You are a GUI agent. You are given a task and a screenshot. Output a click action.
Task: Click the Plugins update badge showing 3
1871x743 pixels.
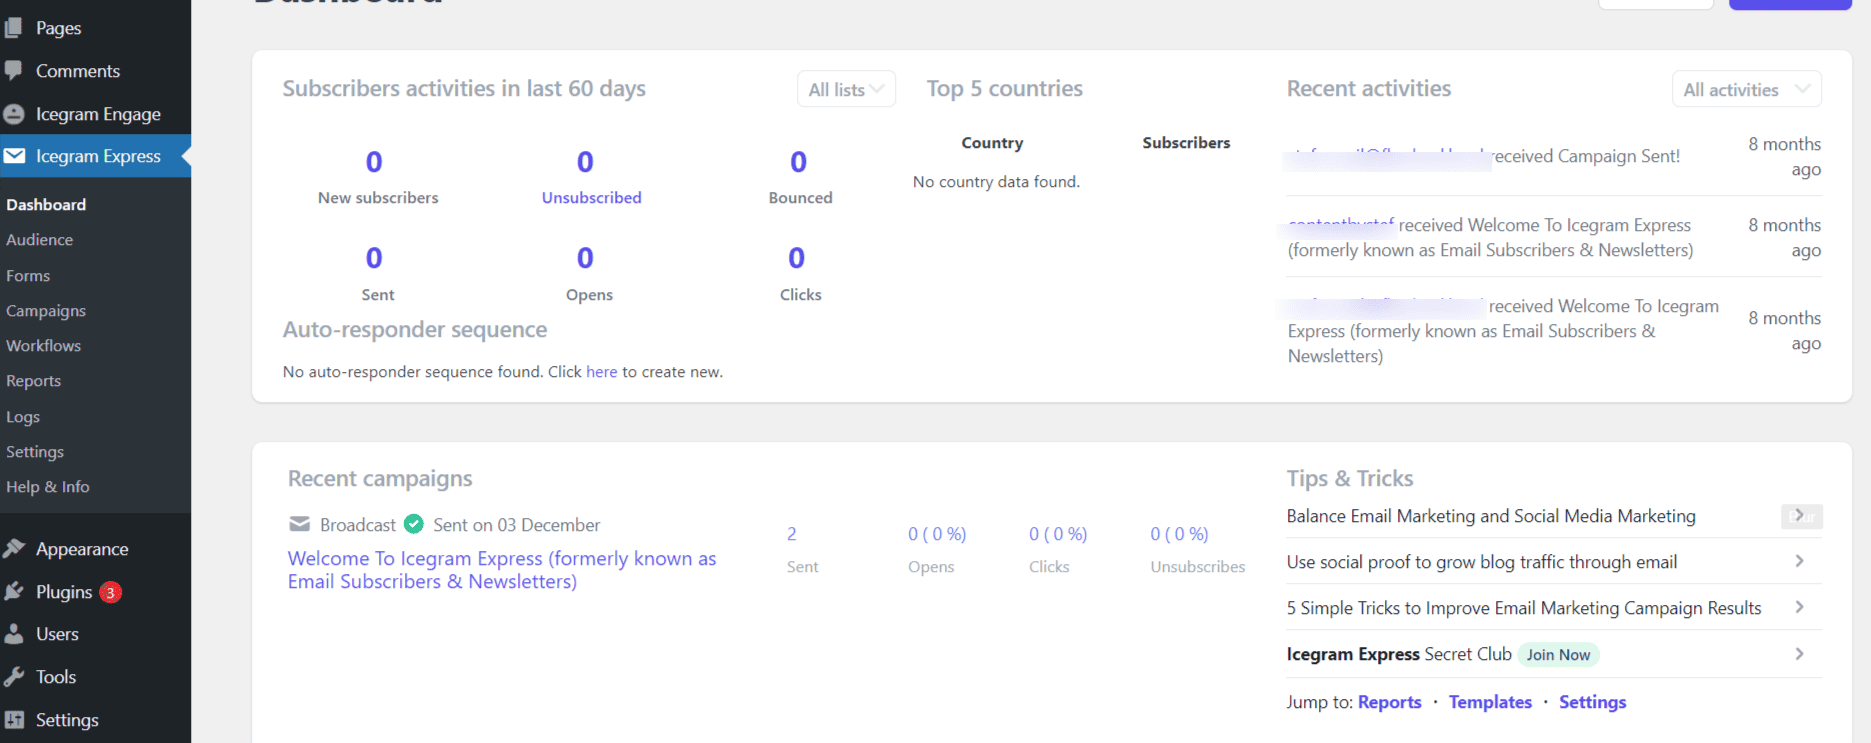(111, 592)
